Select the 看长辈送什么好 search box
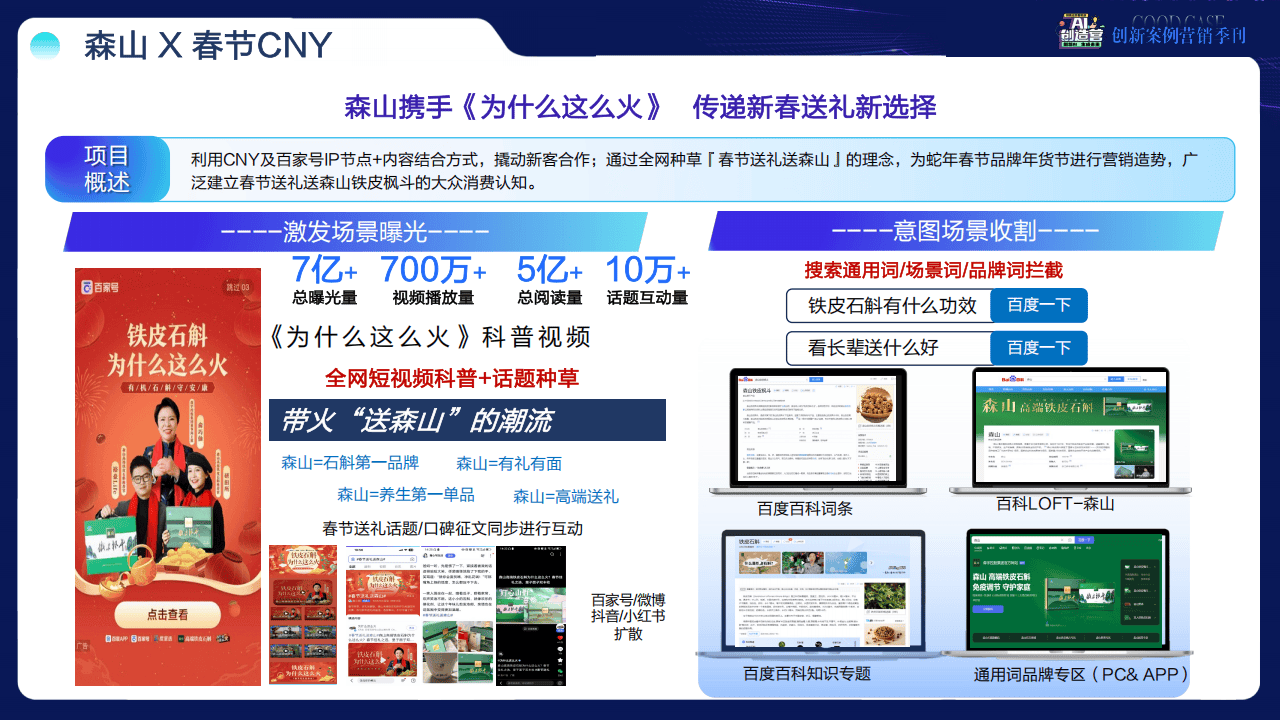Image resolution: width=1280 pixels, height=720 pixels. pyautogui.click(x=889, y=348)
